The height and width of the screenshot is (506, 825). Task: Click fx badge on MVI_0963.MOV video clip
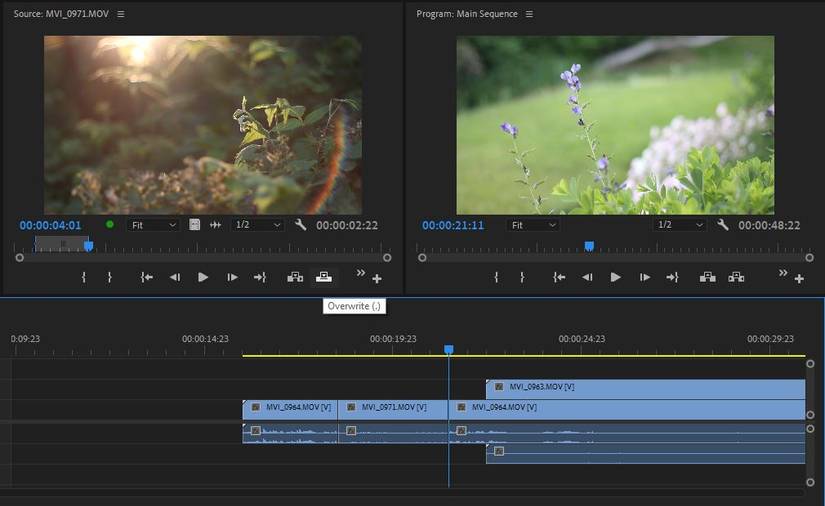[x=499, y=387]
